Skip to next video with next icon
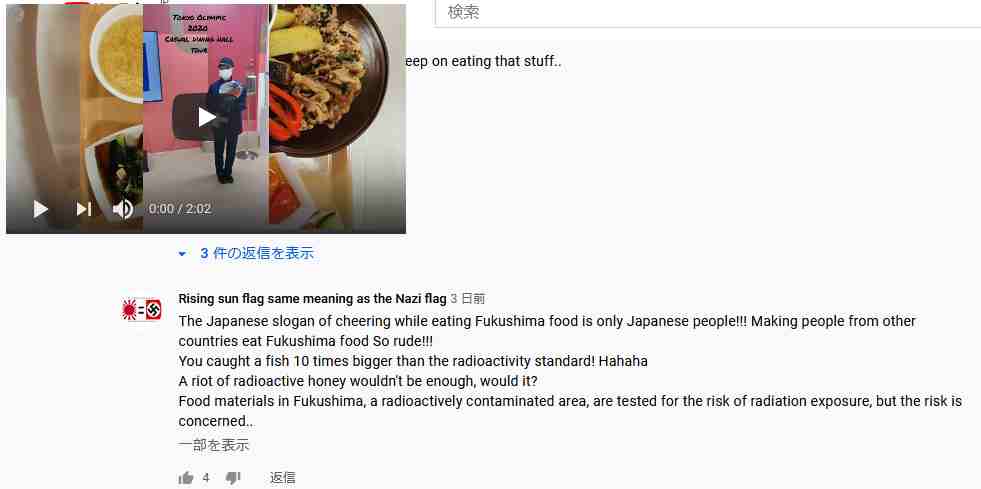This screenshot has width=981, height=489. tap(84, 209)
